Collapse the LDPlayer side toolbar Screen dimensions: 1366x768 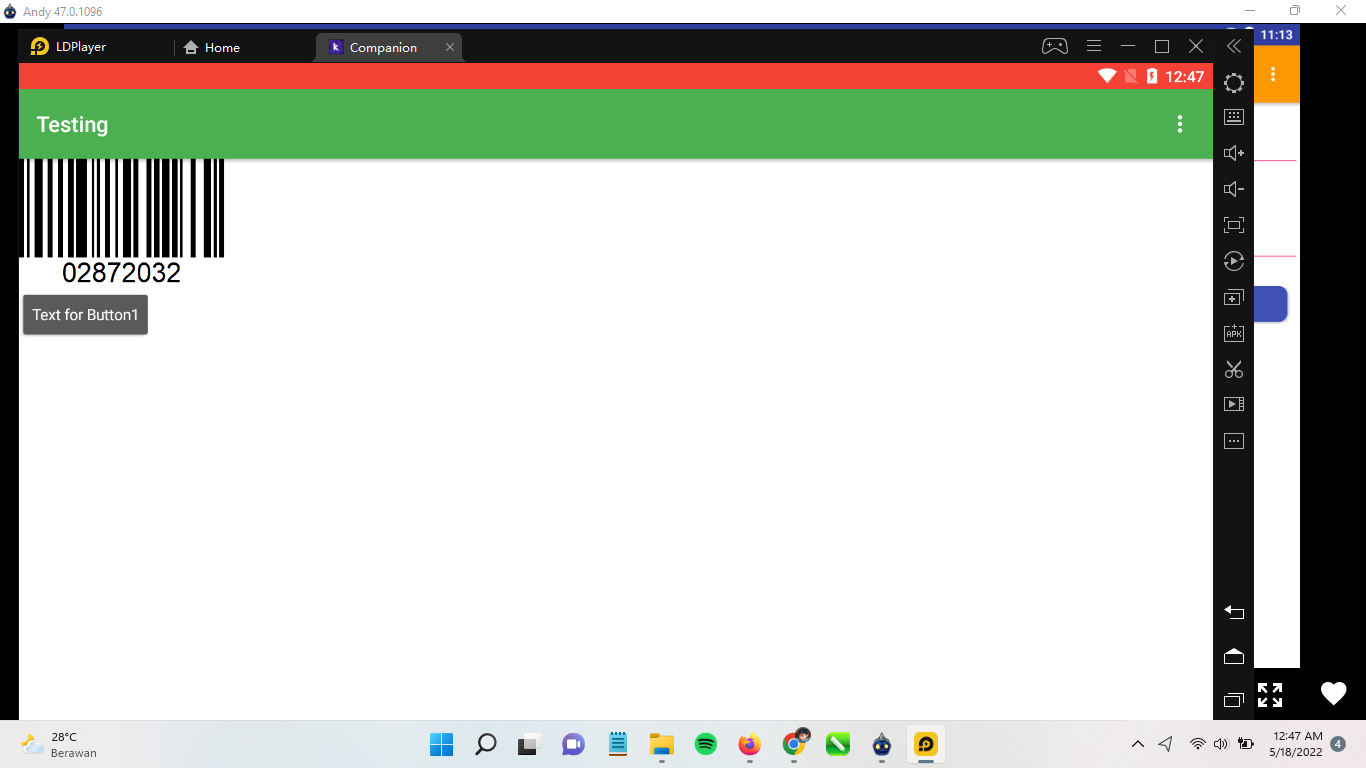(x=1234, y=46)
